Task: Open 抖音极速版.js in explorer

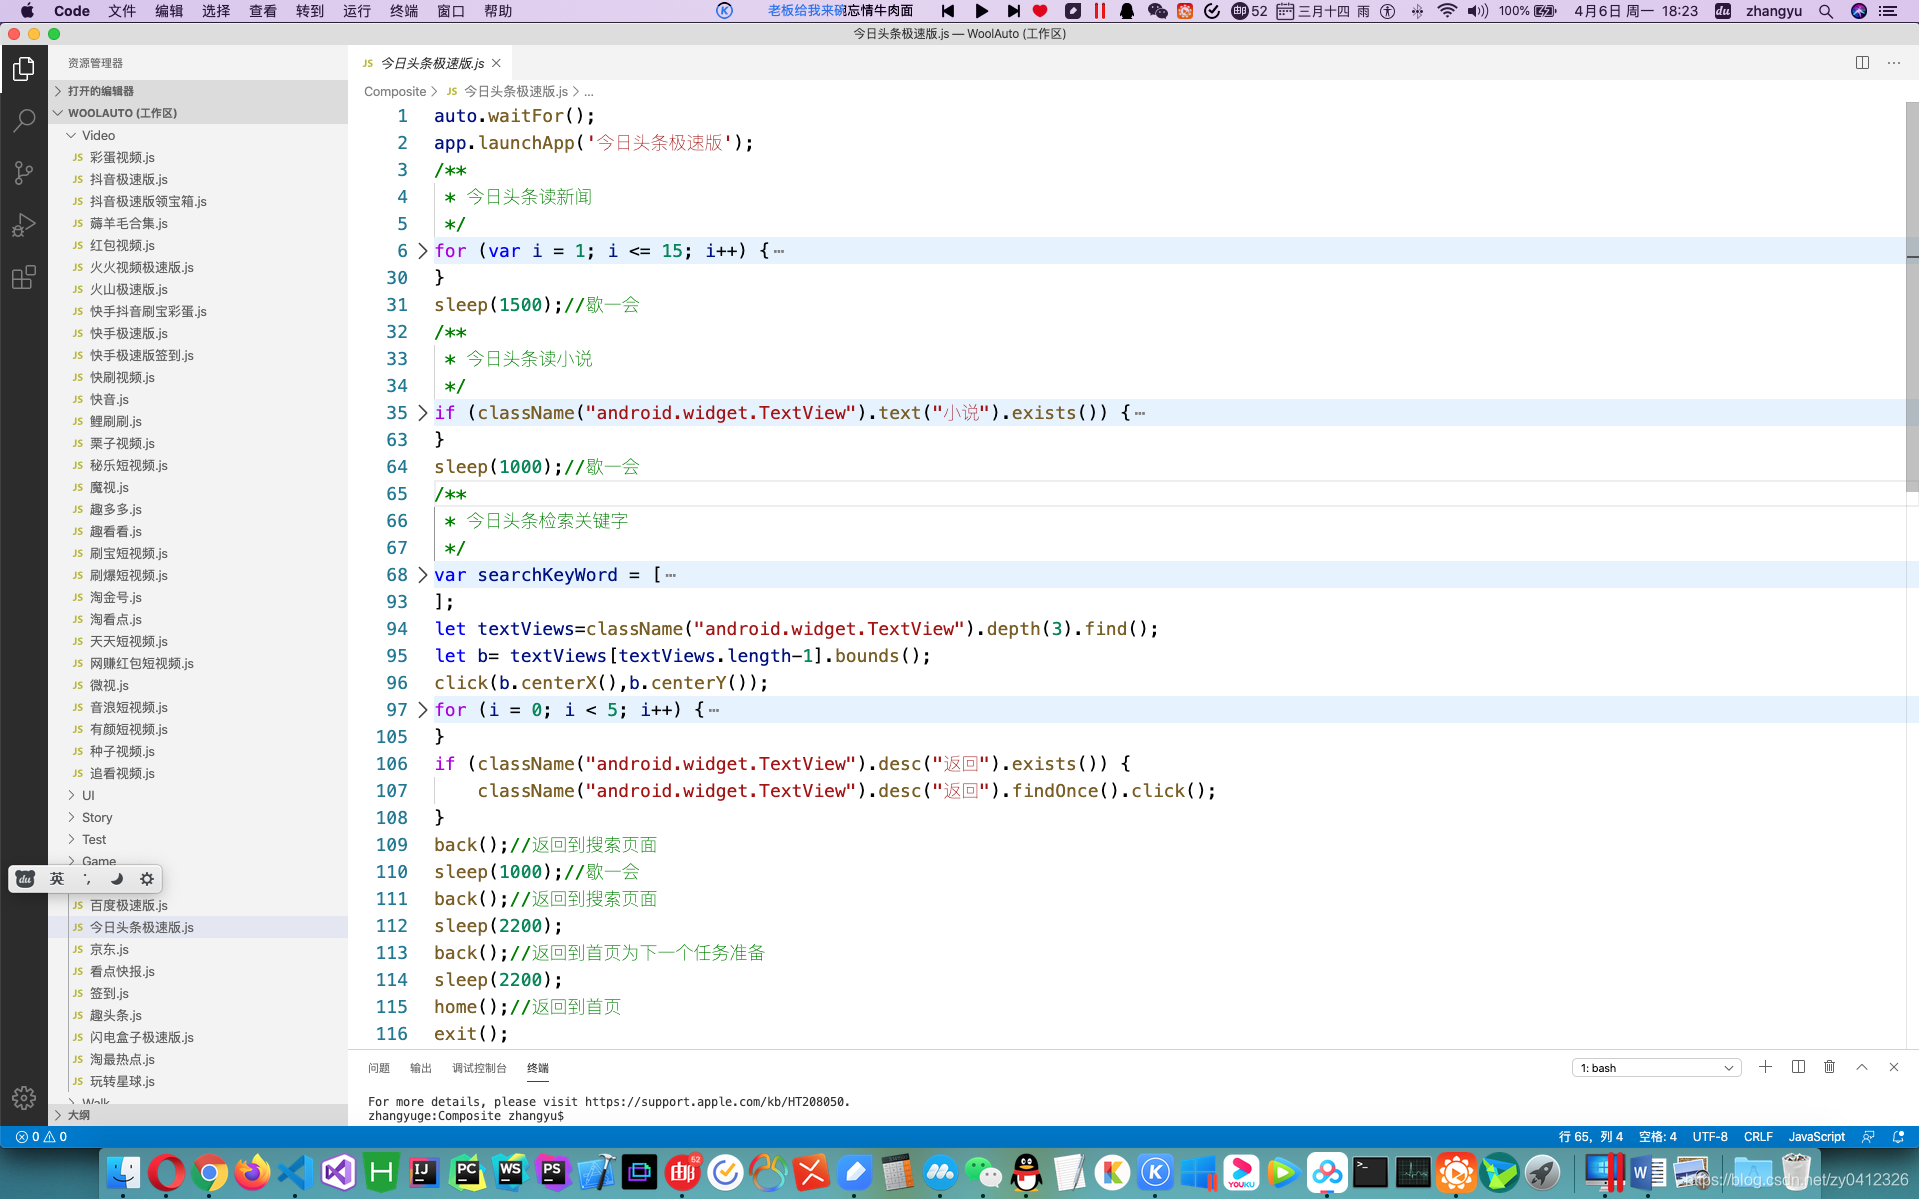Action: pos(129,179)
